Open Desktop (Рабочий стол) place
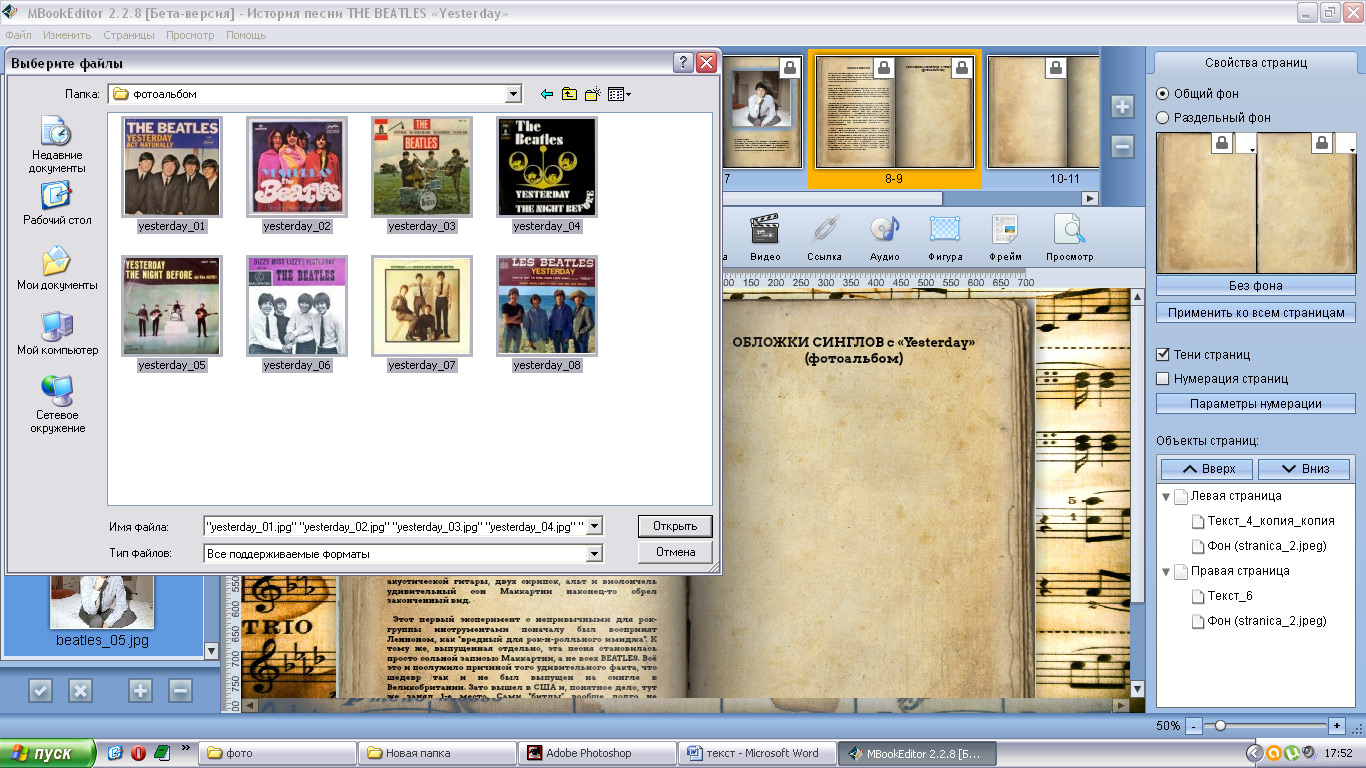Screen dimensions: 1366x768 pyautogui.click(x=57, y=203)
